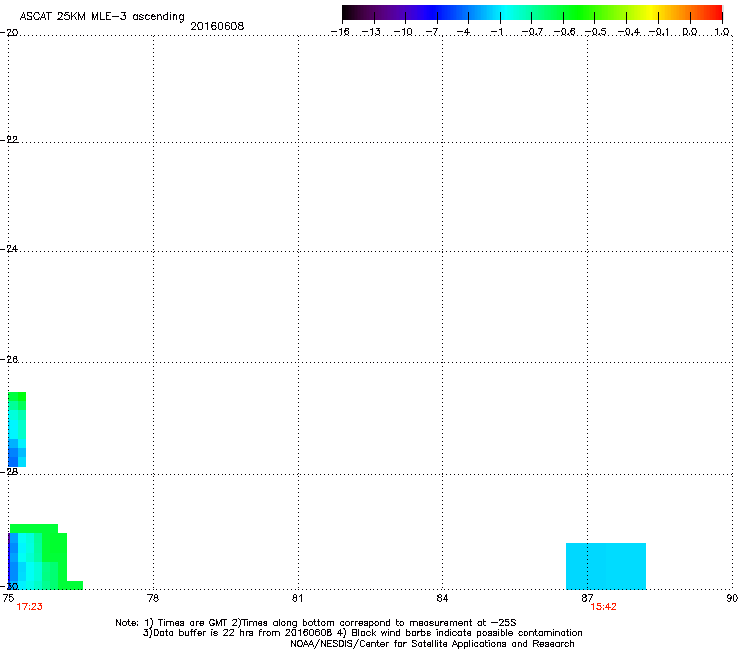Screen dimensions: 740x650
Task: Click the -13 label on the color scale
Action: pos(371,32)
